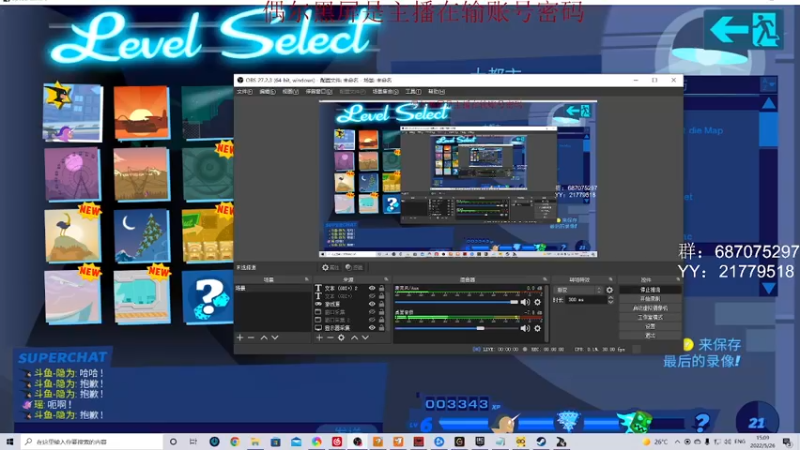The image size is (800, 450).
Task: Click the game's blue question mark help icon
Action: [x=702, y=422]
